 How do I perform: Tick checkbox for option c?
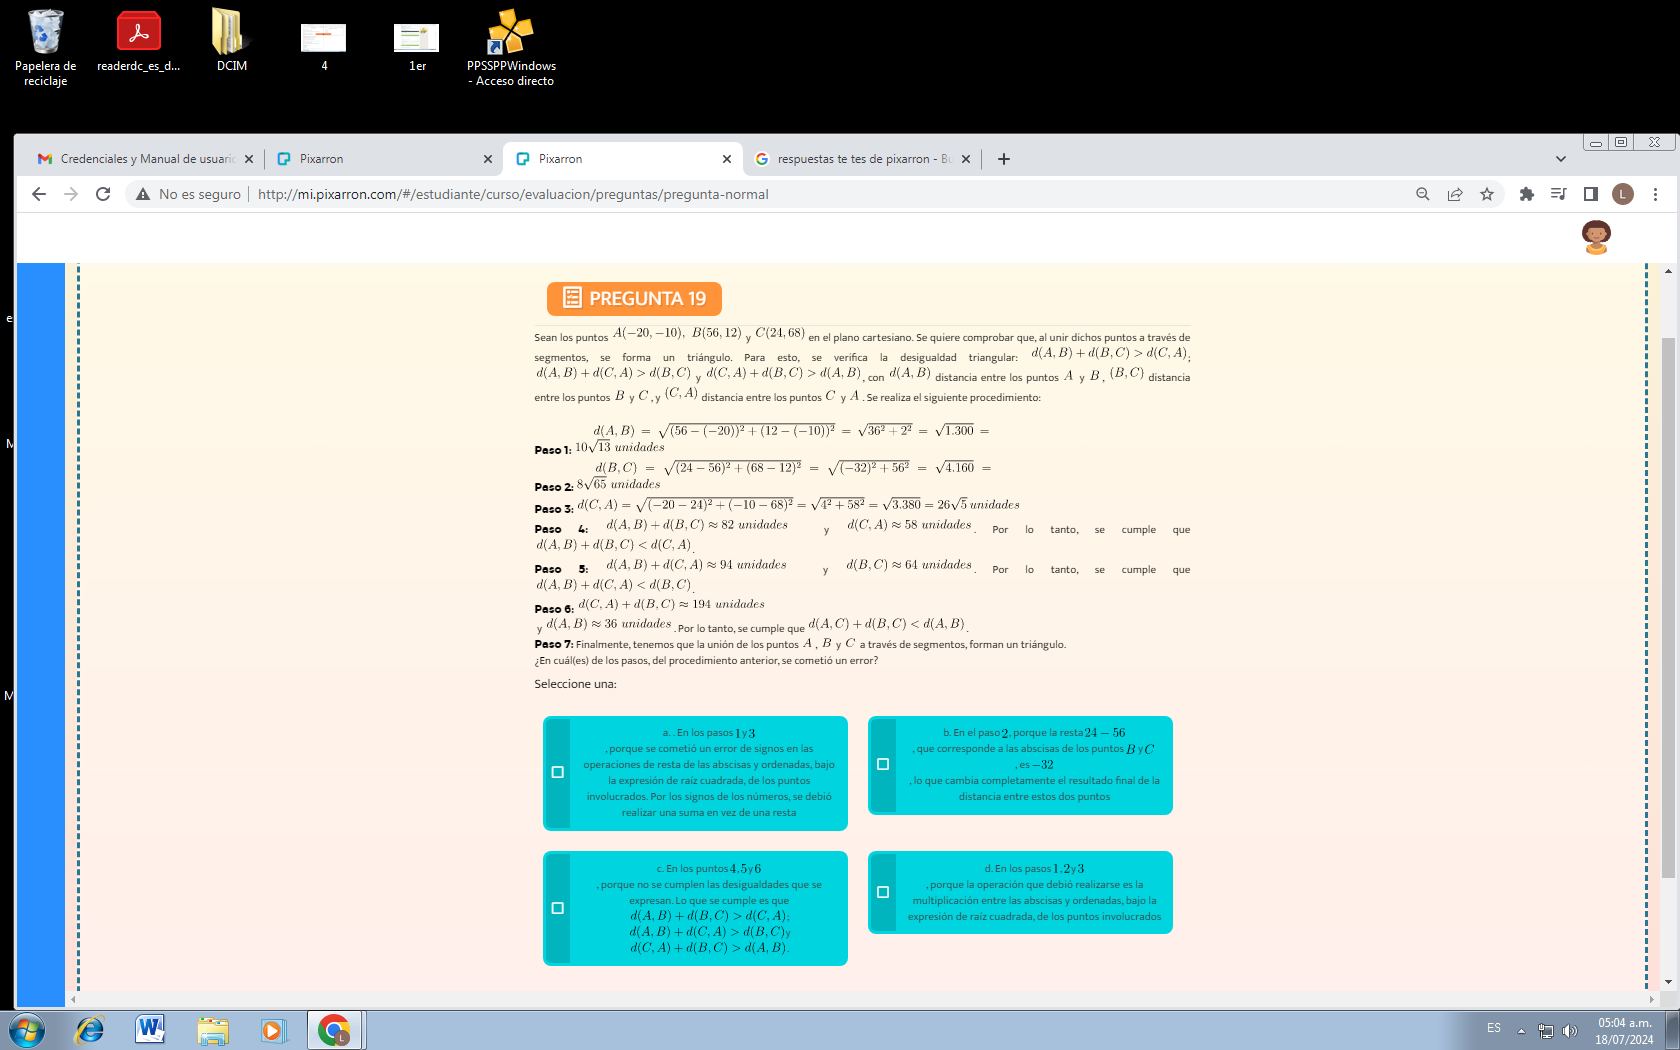558,908
